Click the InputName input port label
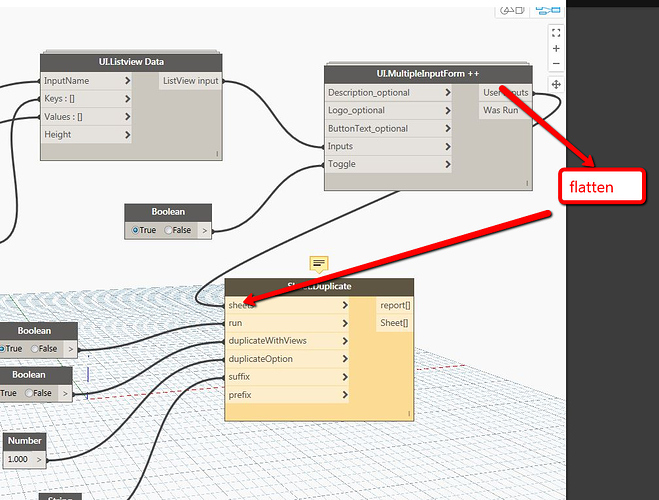 (66, 81)
